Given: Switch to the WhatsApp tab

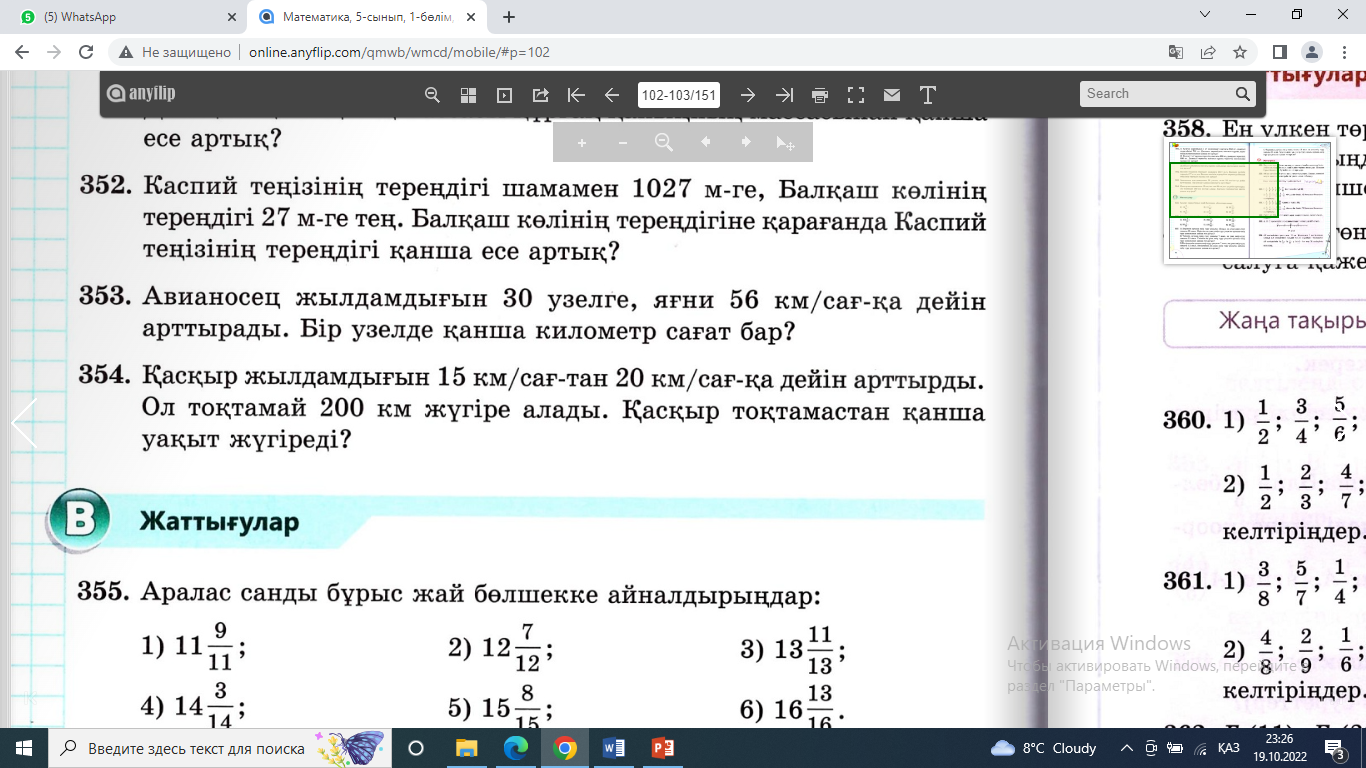Looking at the screenshot, I should coord(125,17).
